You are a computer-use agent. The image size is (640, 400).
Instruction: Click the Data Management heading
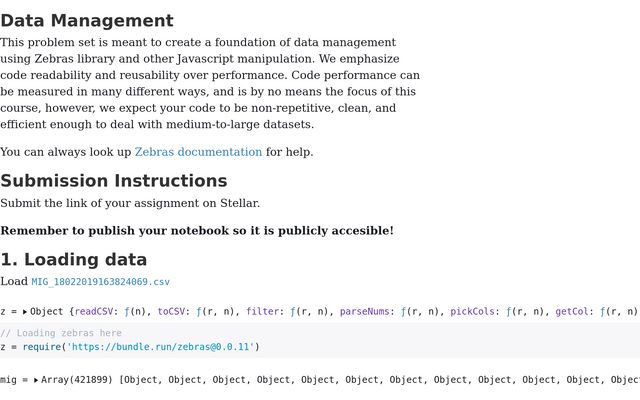(87, 21)
